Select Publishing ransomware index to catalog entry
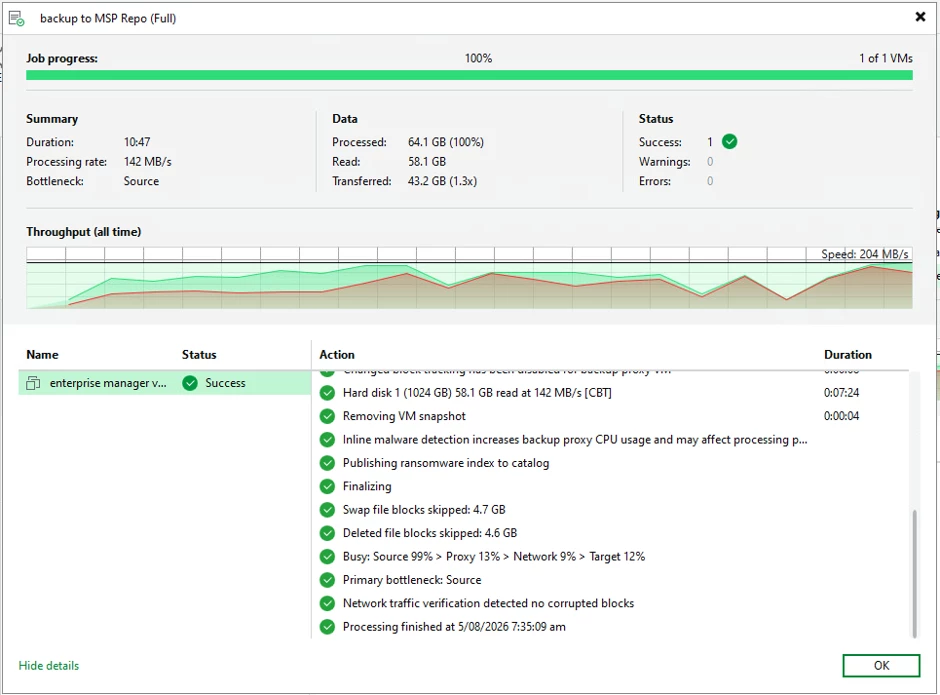This screenshot has height=695, width=940. tap(445, 463)
